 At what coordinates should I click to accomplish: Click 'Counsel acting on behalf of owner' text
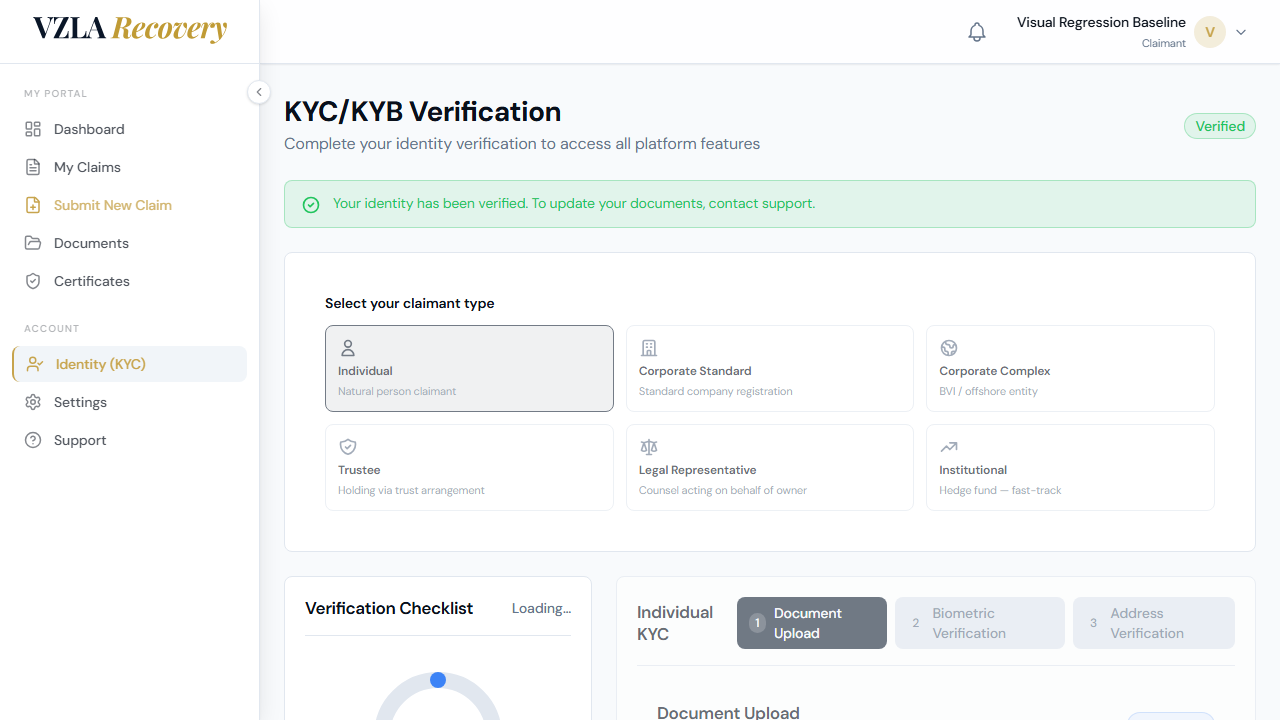723,490
